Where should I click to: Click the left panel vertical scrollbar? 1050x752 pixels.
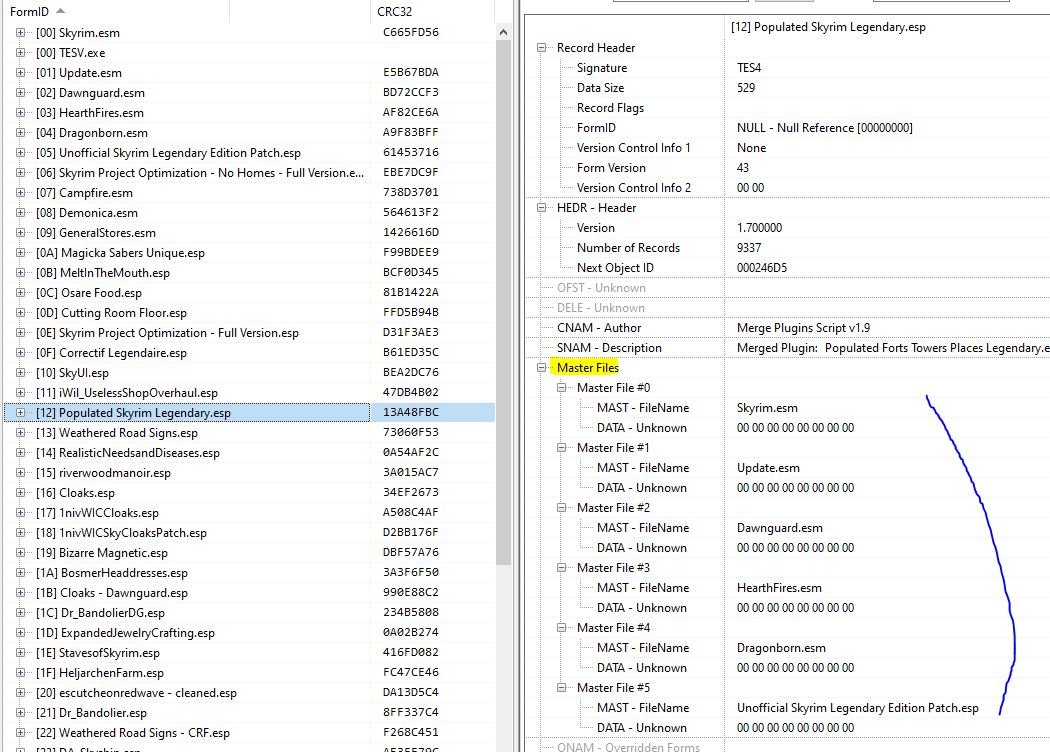pyautogui.click(x=504, y=300)
